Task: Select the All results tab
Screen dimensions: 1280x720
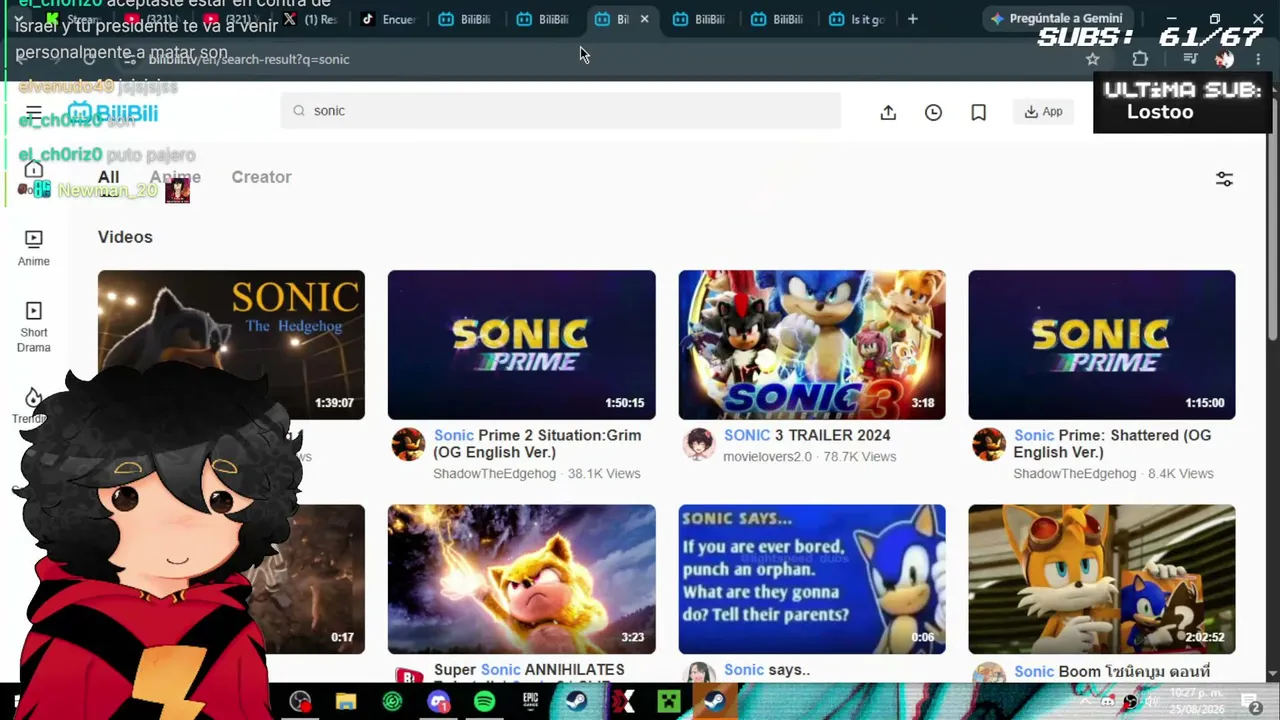Action: [109, 178]
